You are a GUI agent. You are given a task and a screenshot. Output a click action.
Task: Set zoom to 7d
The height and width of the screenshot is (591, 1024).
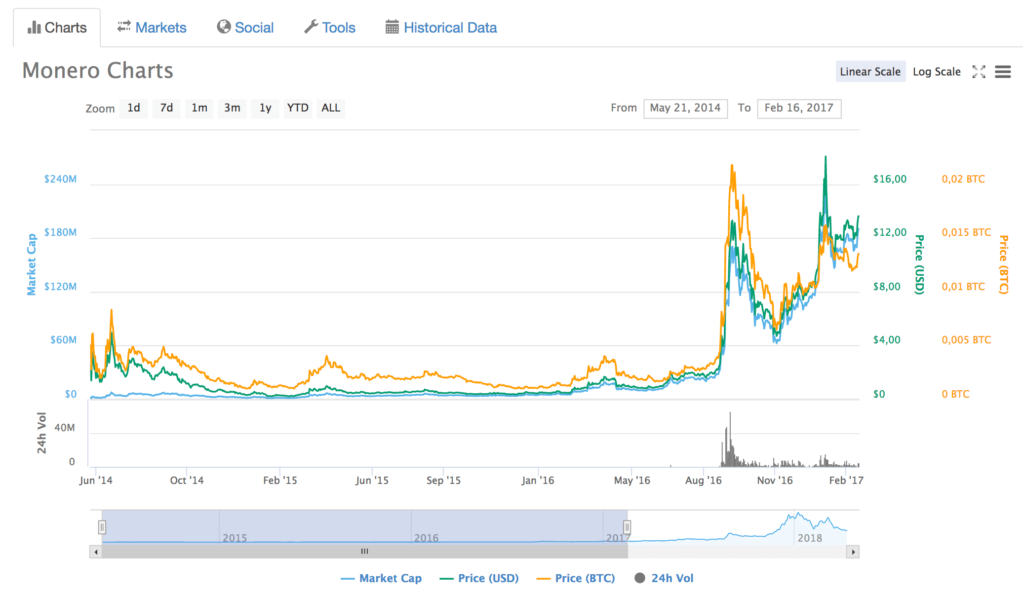(167, 108)
